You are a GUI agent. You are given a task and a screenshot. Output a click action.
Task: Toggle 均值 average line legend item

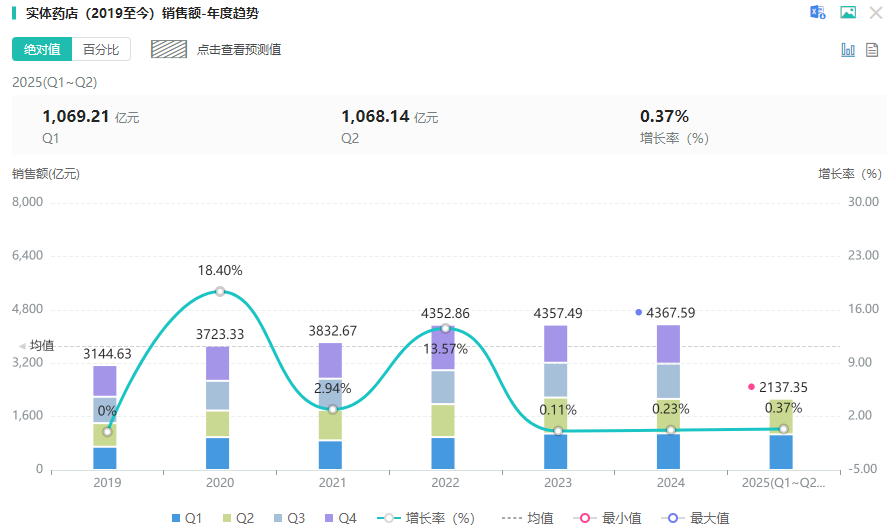527,518
